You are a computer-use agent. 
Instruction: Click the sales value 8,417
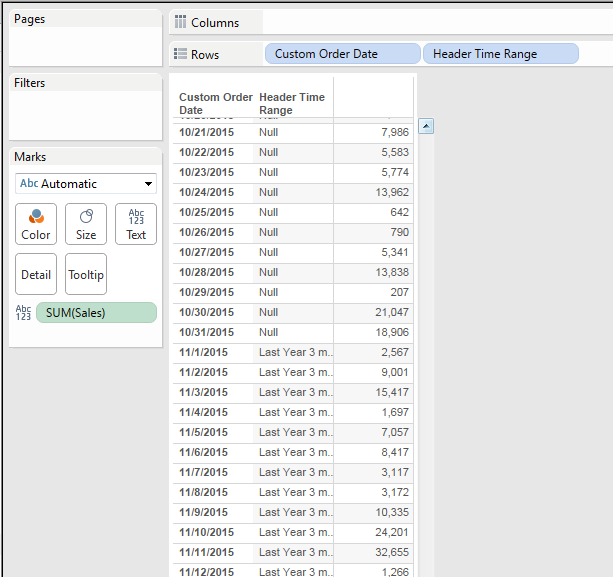click(395, 452)
